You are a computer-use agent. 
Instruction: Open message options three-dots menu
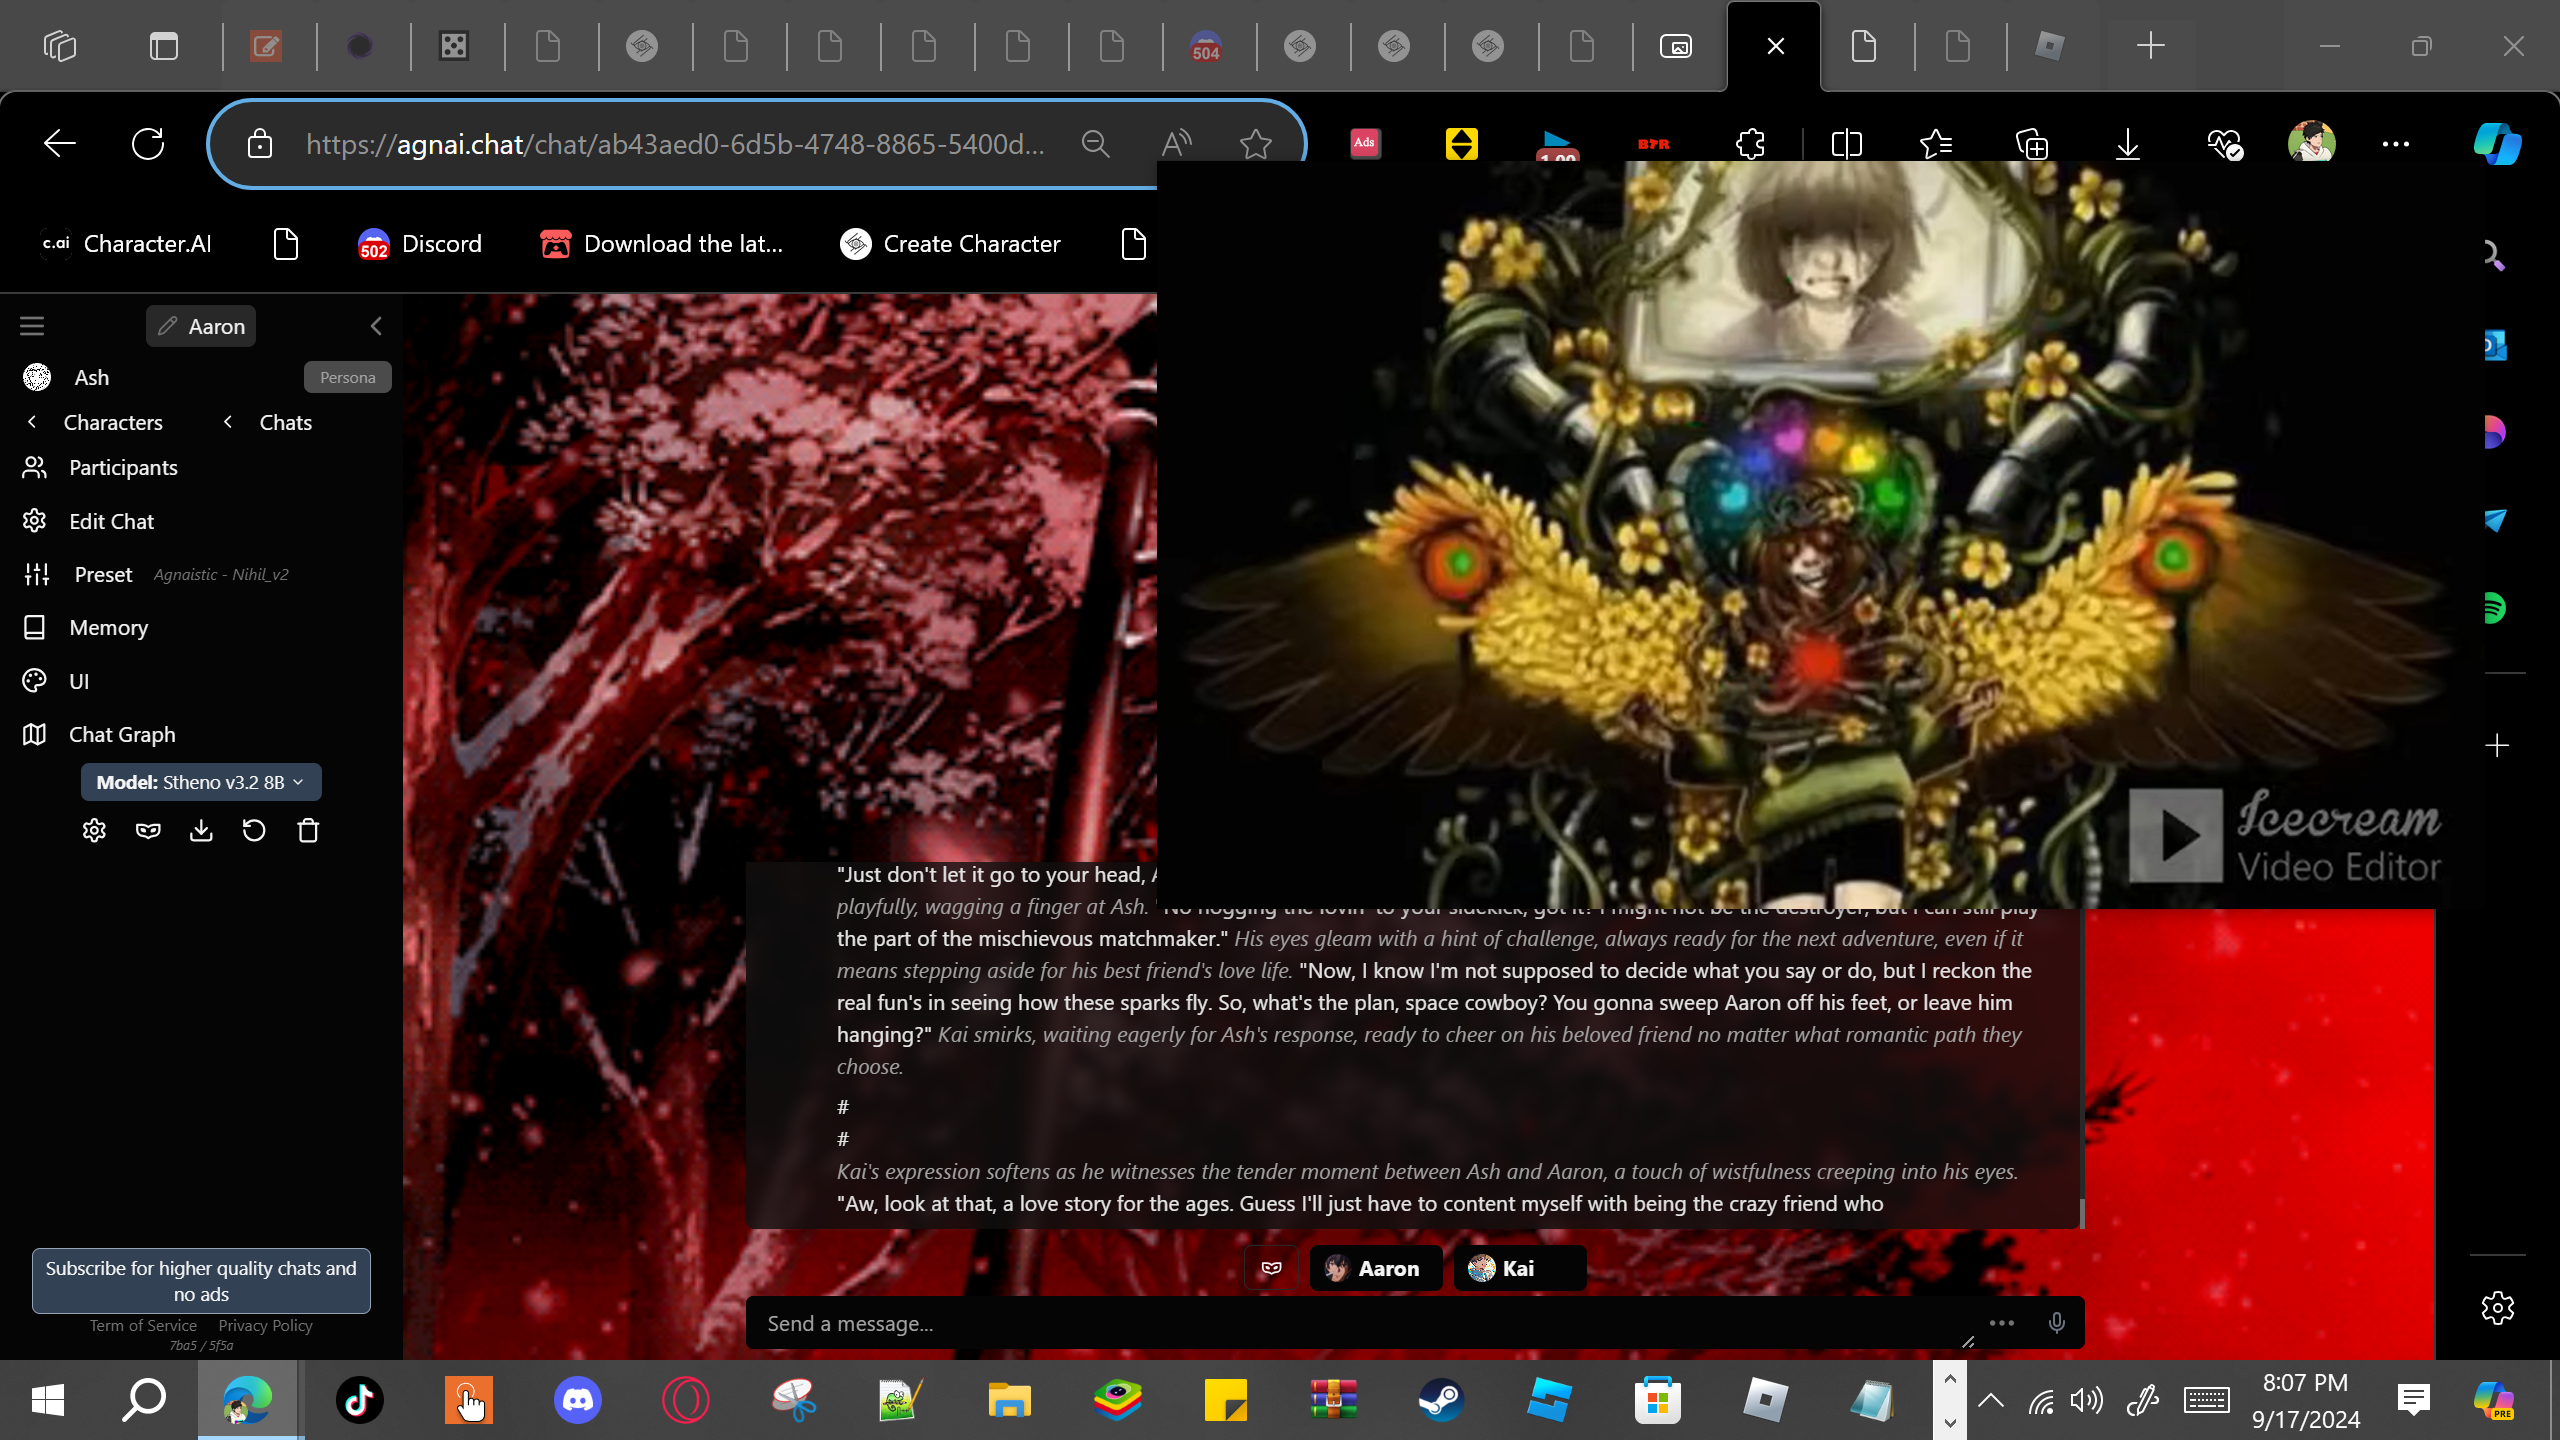(x=2001, y=1323)
